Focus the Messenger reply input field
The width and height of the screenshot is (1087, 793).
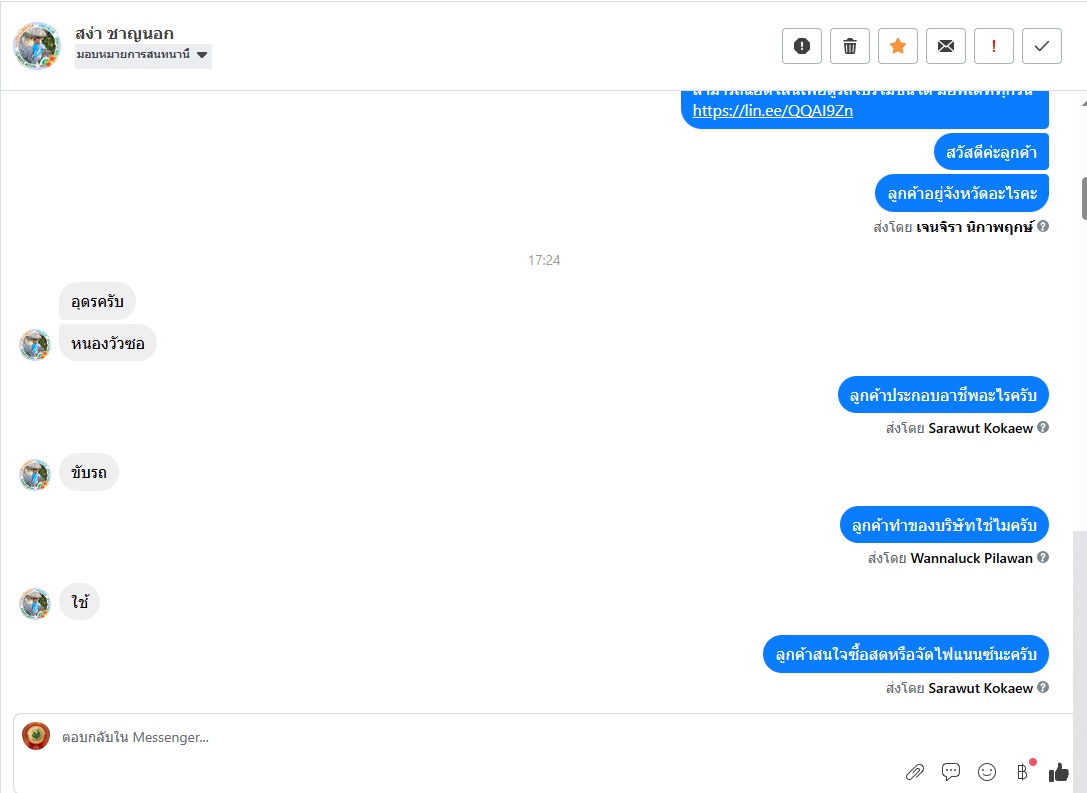coord(541,737)
